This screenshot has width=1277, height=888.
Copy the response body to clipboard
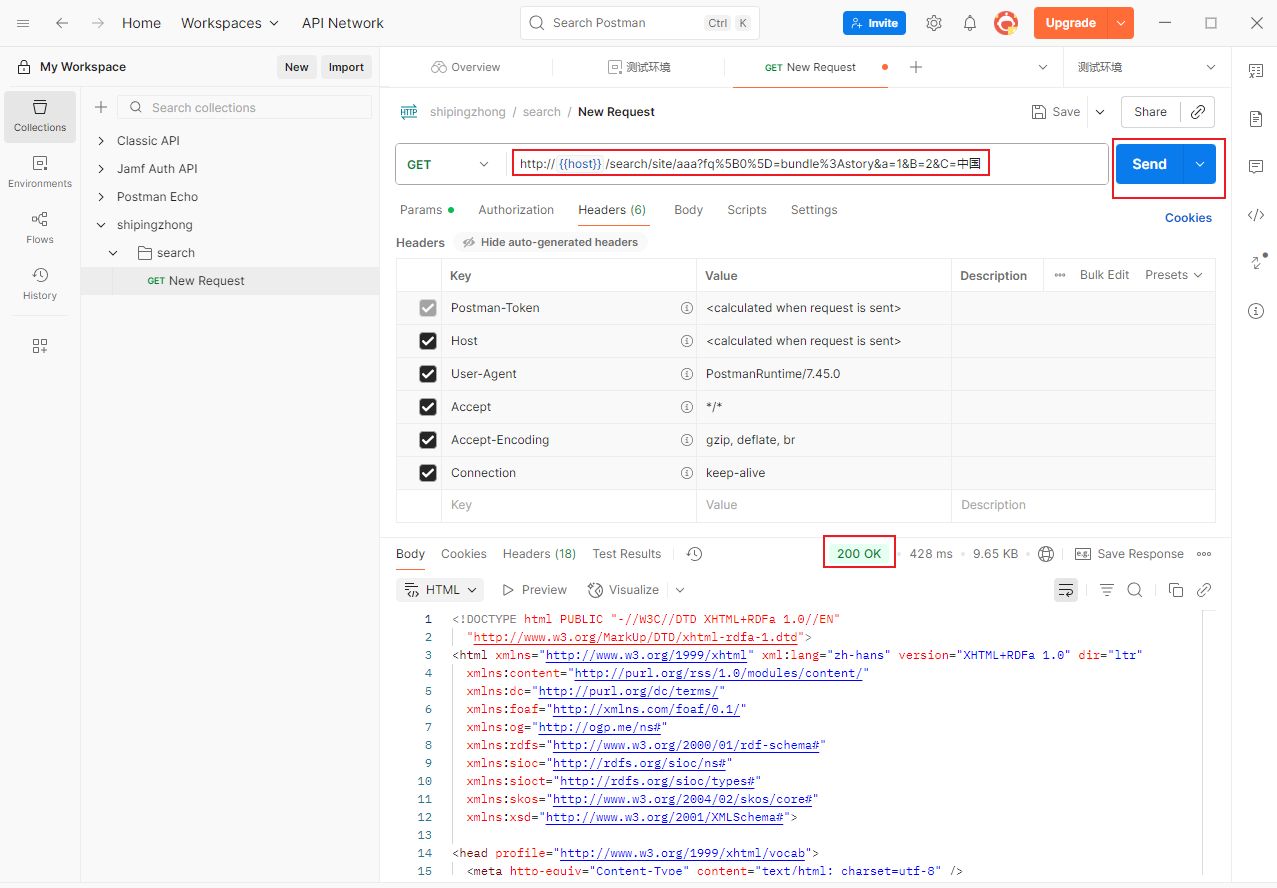tap(1176, 590)
